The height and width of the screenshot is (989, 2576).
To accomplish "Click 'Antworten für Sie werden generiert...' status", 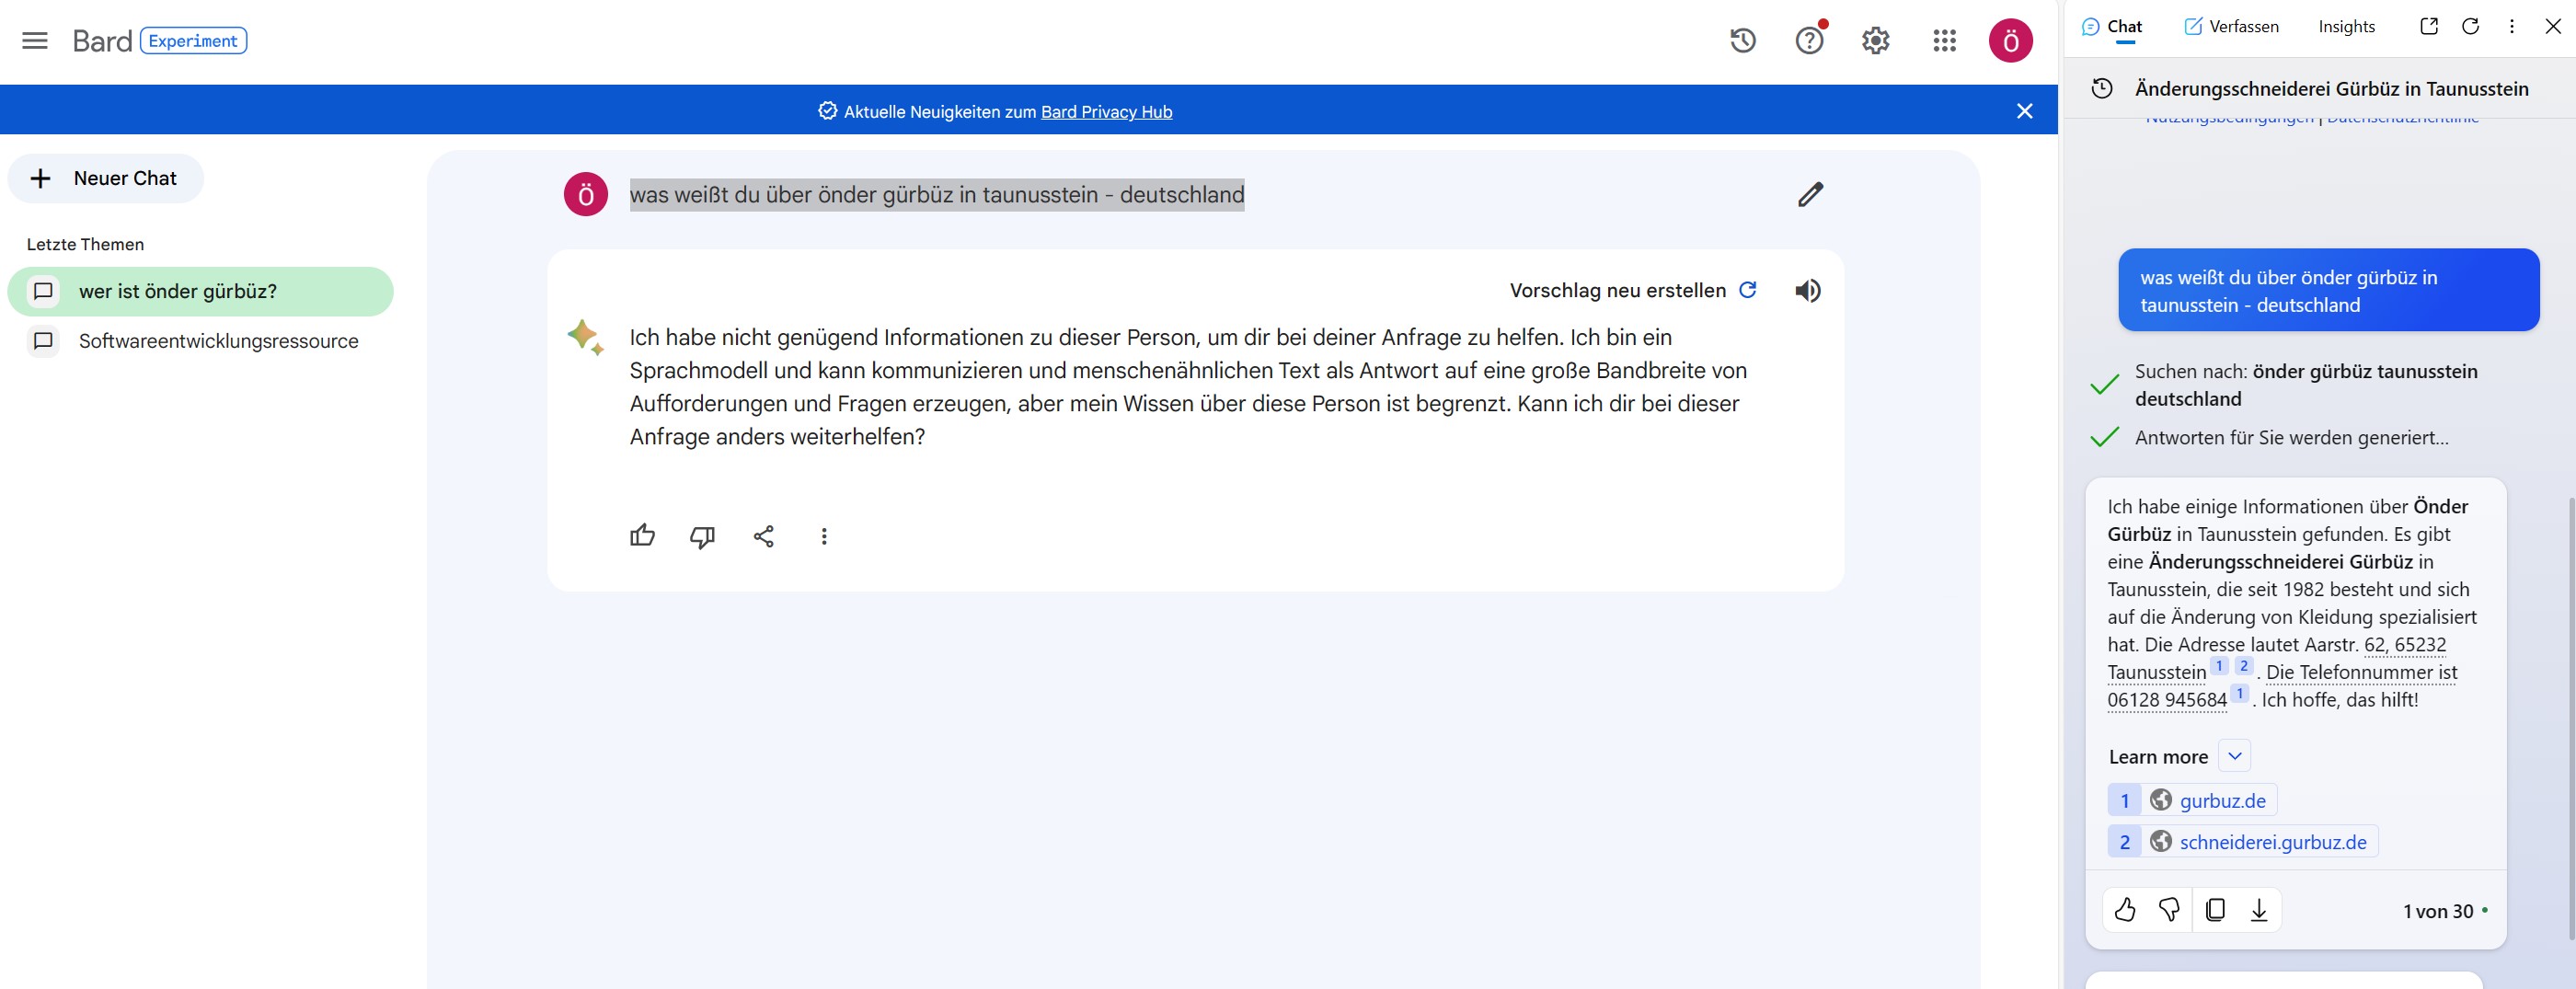I will click(x=2291, y=437).
